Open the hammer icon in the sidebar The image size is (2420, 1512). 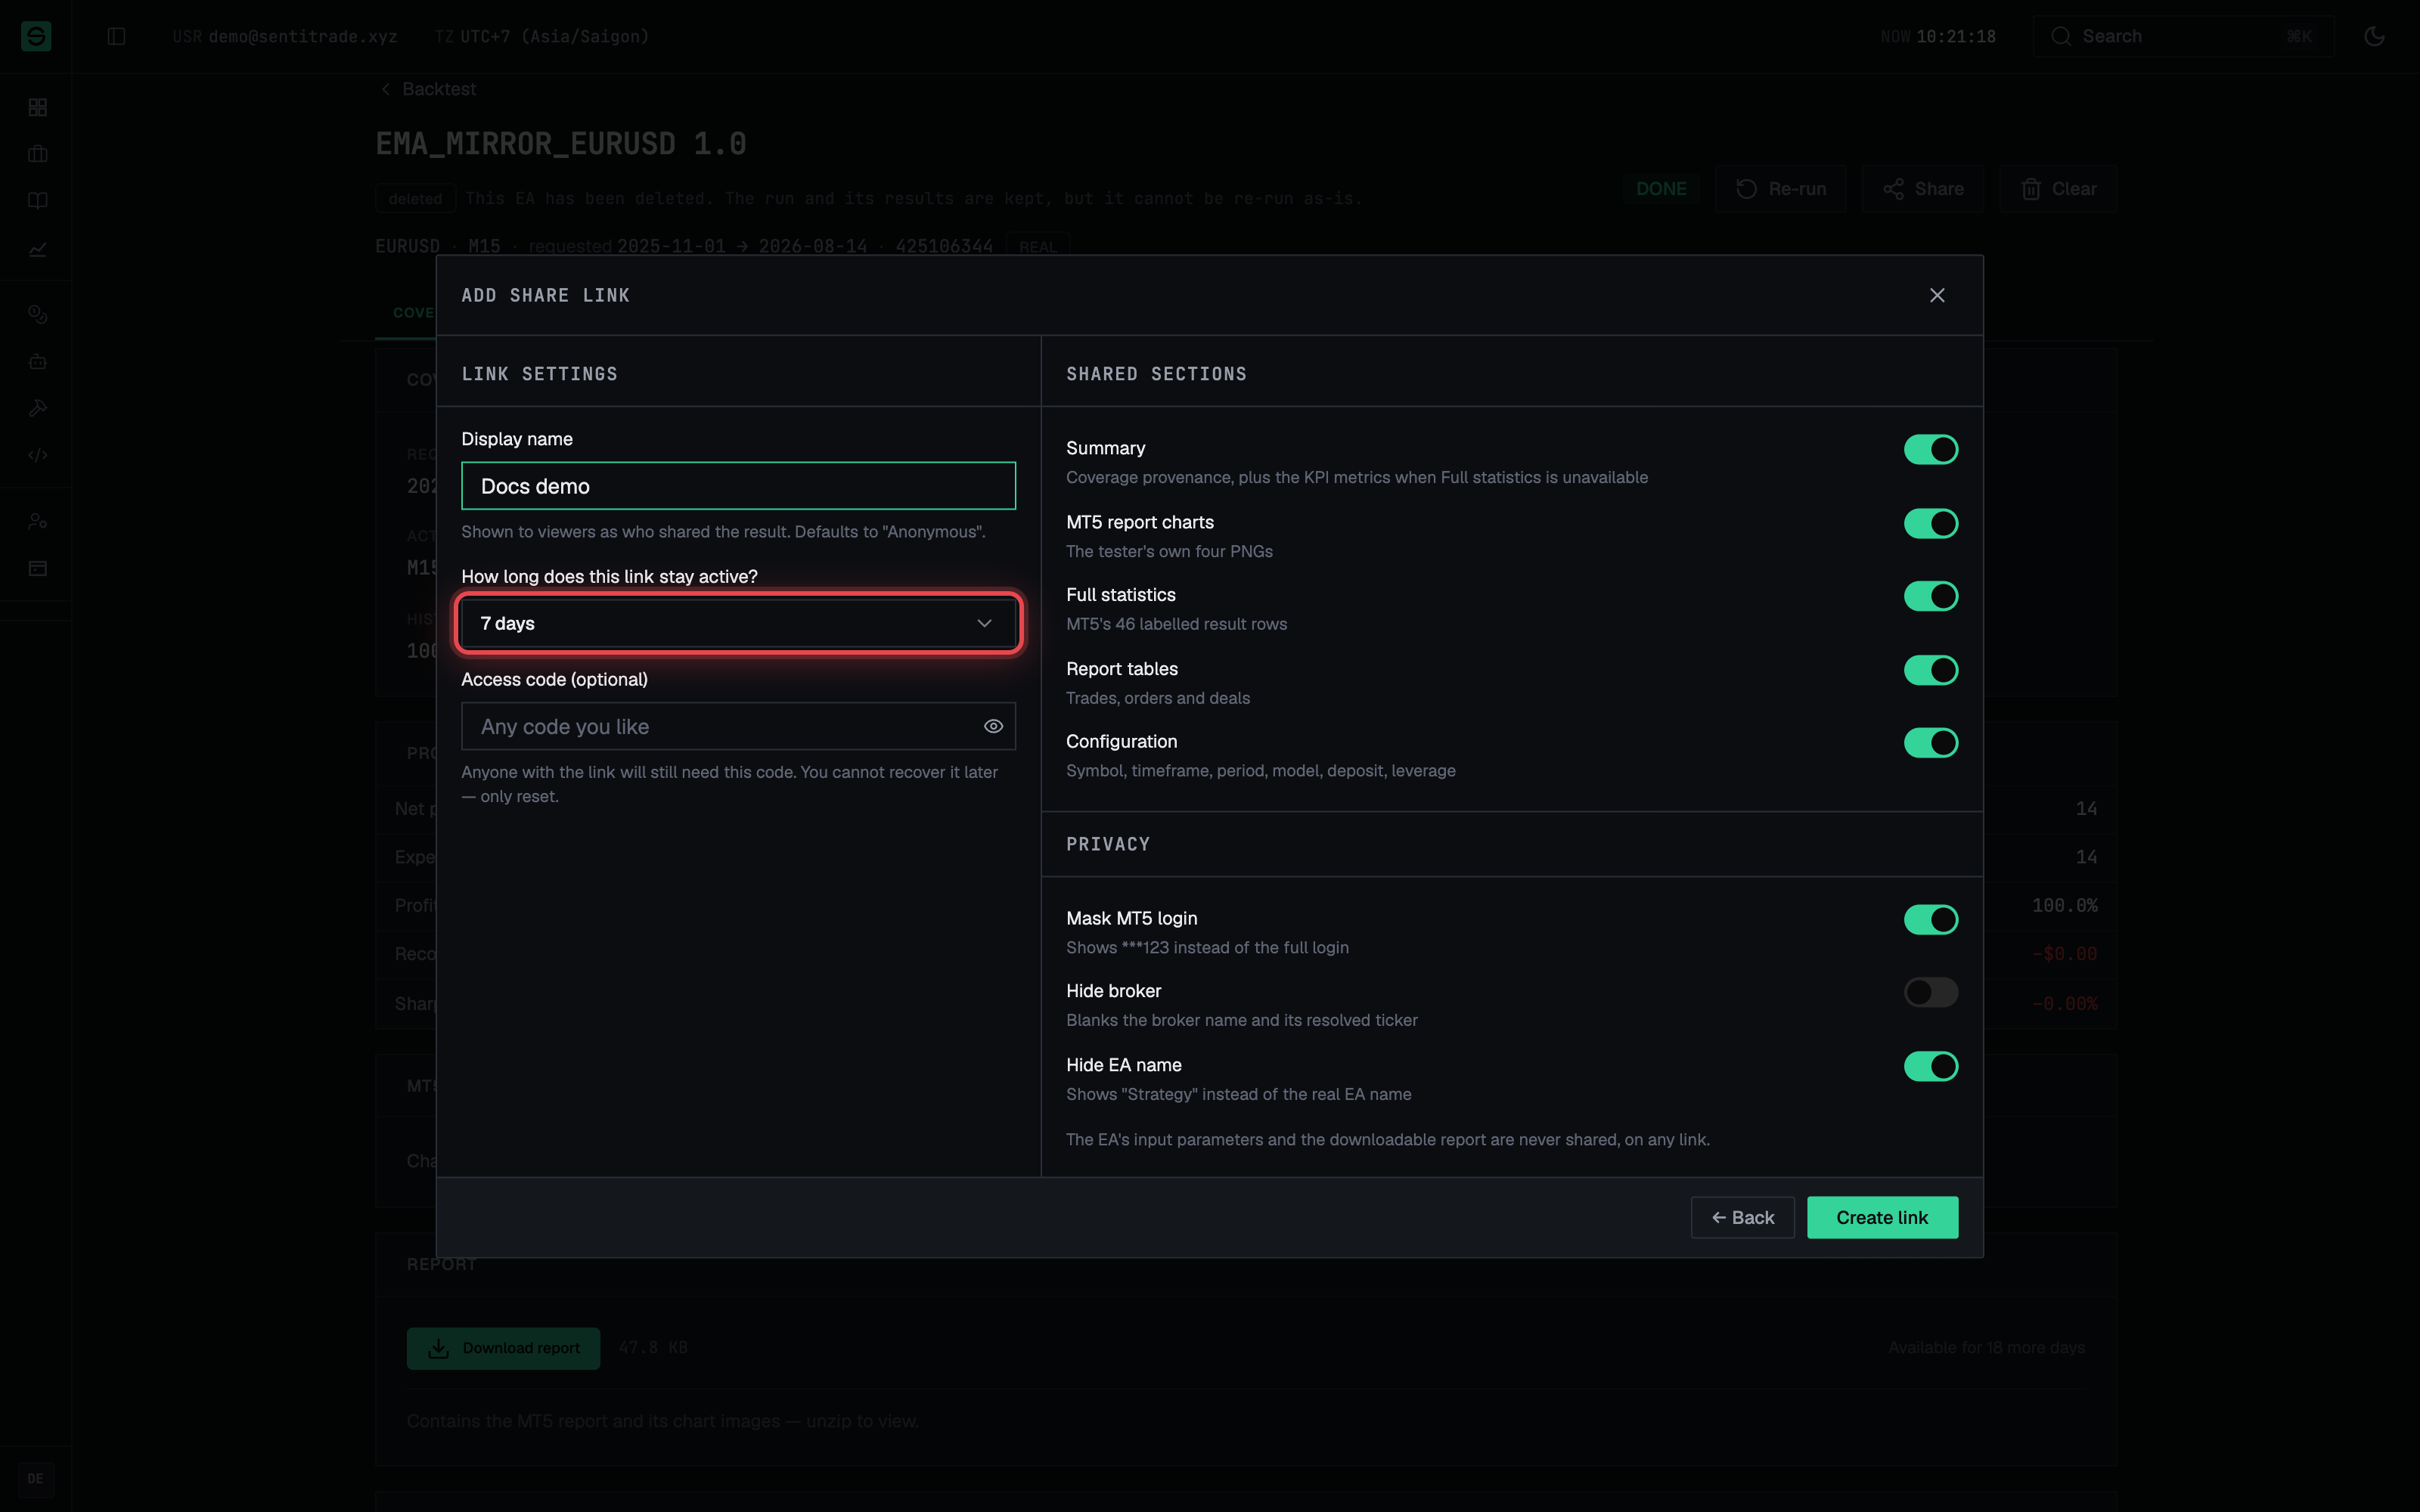(38, 408)
